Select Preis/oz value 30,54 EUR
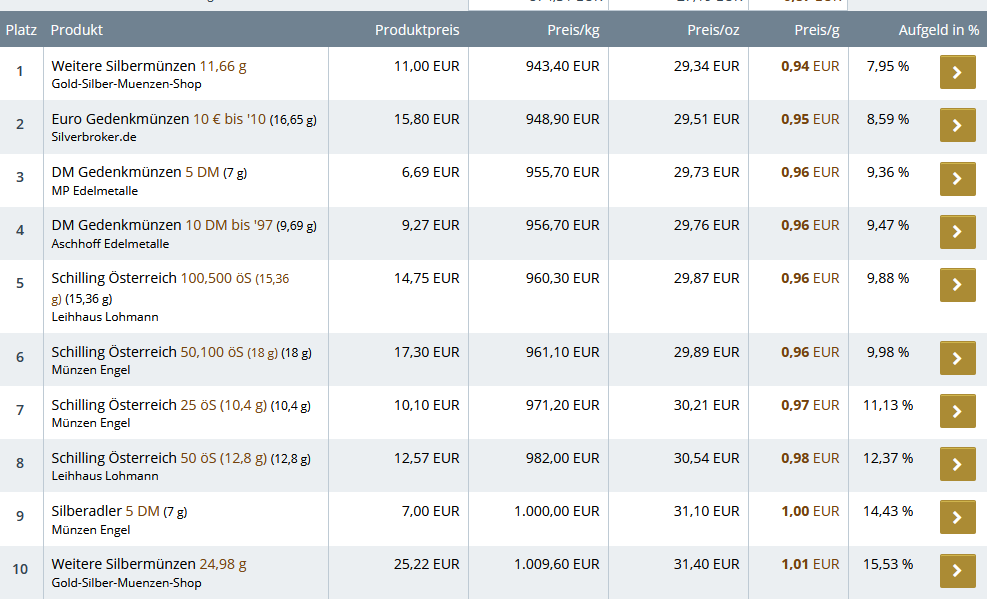This screenshot has width=987, height=599. click(x=706, y=458)
